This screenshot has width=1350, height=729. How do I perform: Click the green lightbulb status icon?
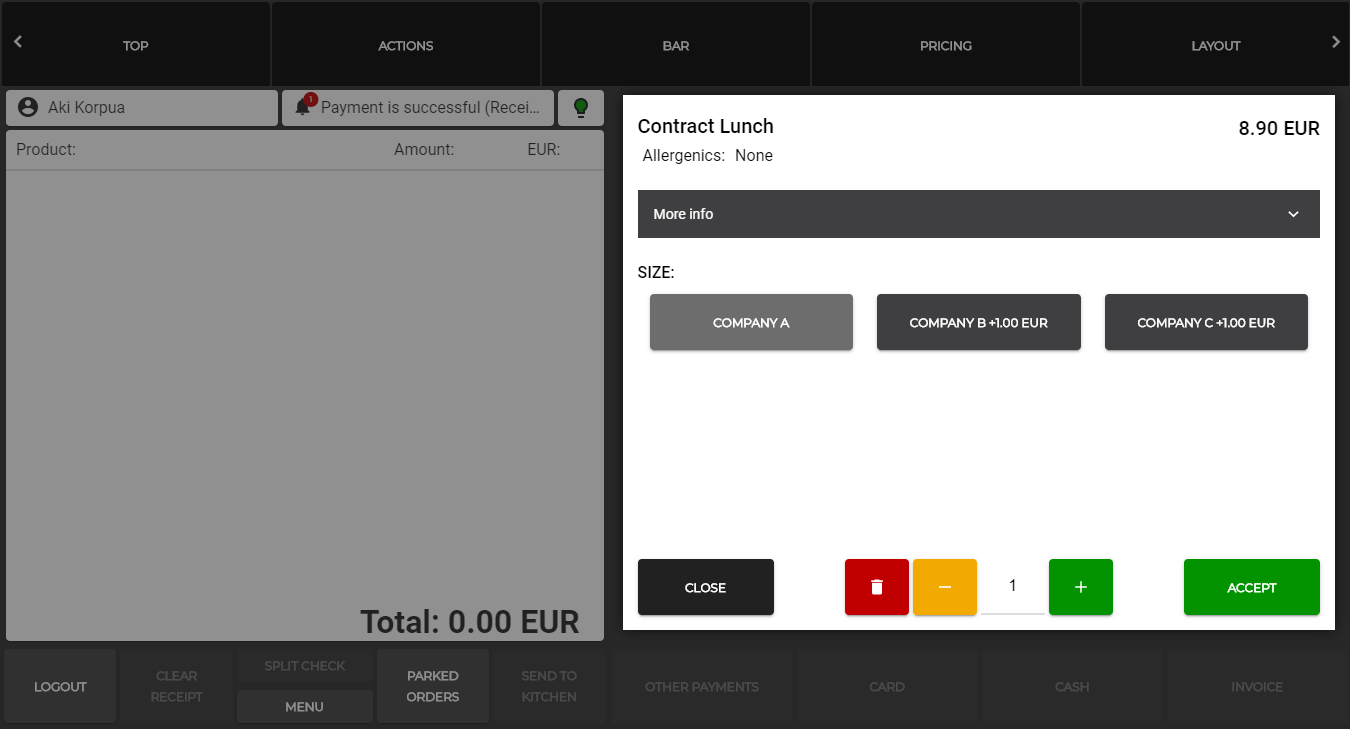pos(580,107)
